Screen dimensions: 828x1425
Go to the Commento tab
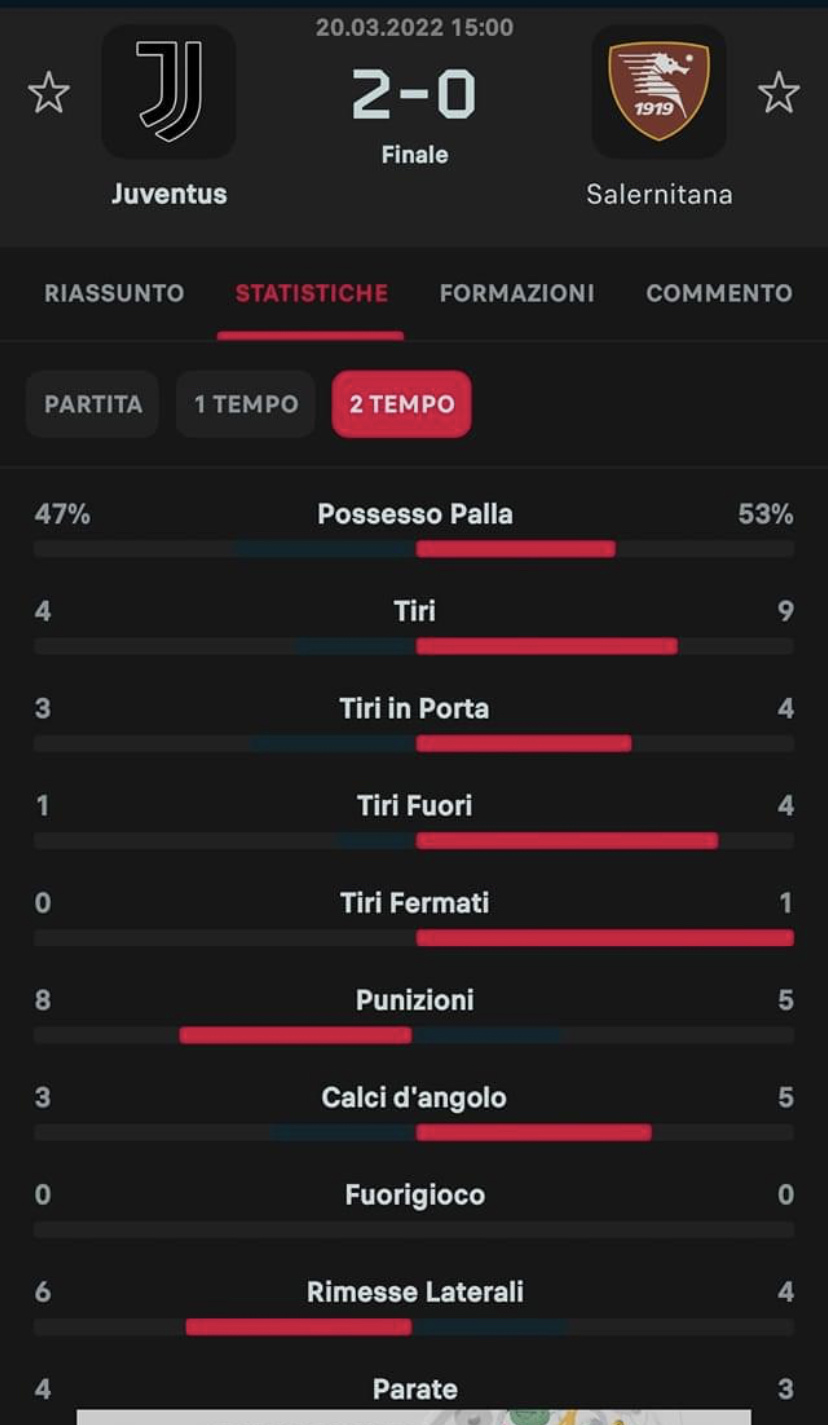(719, 293)
